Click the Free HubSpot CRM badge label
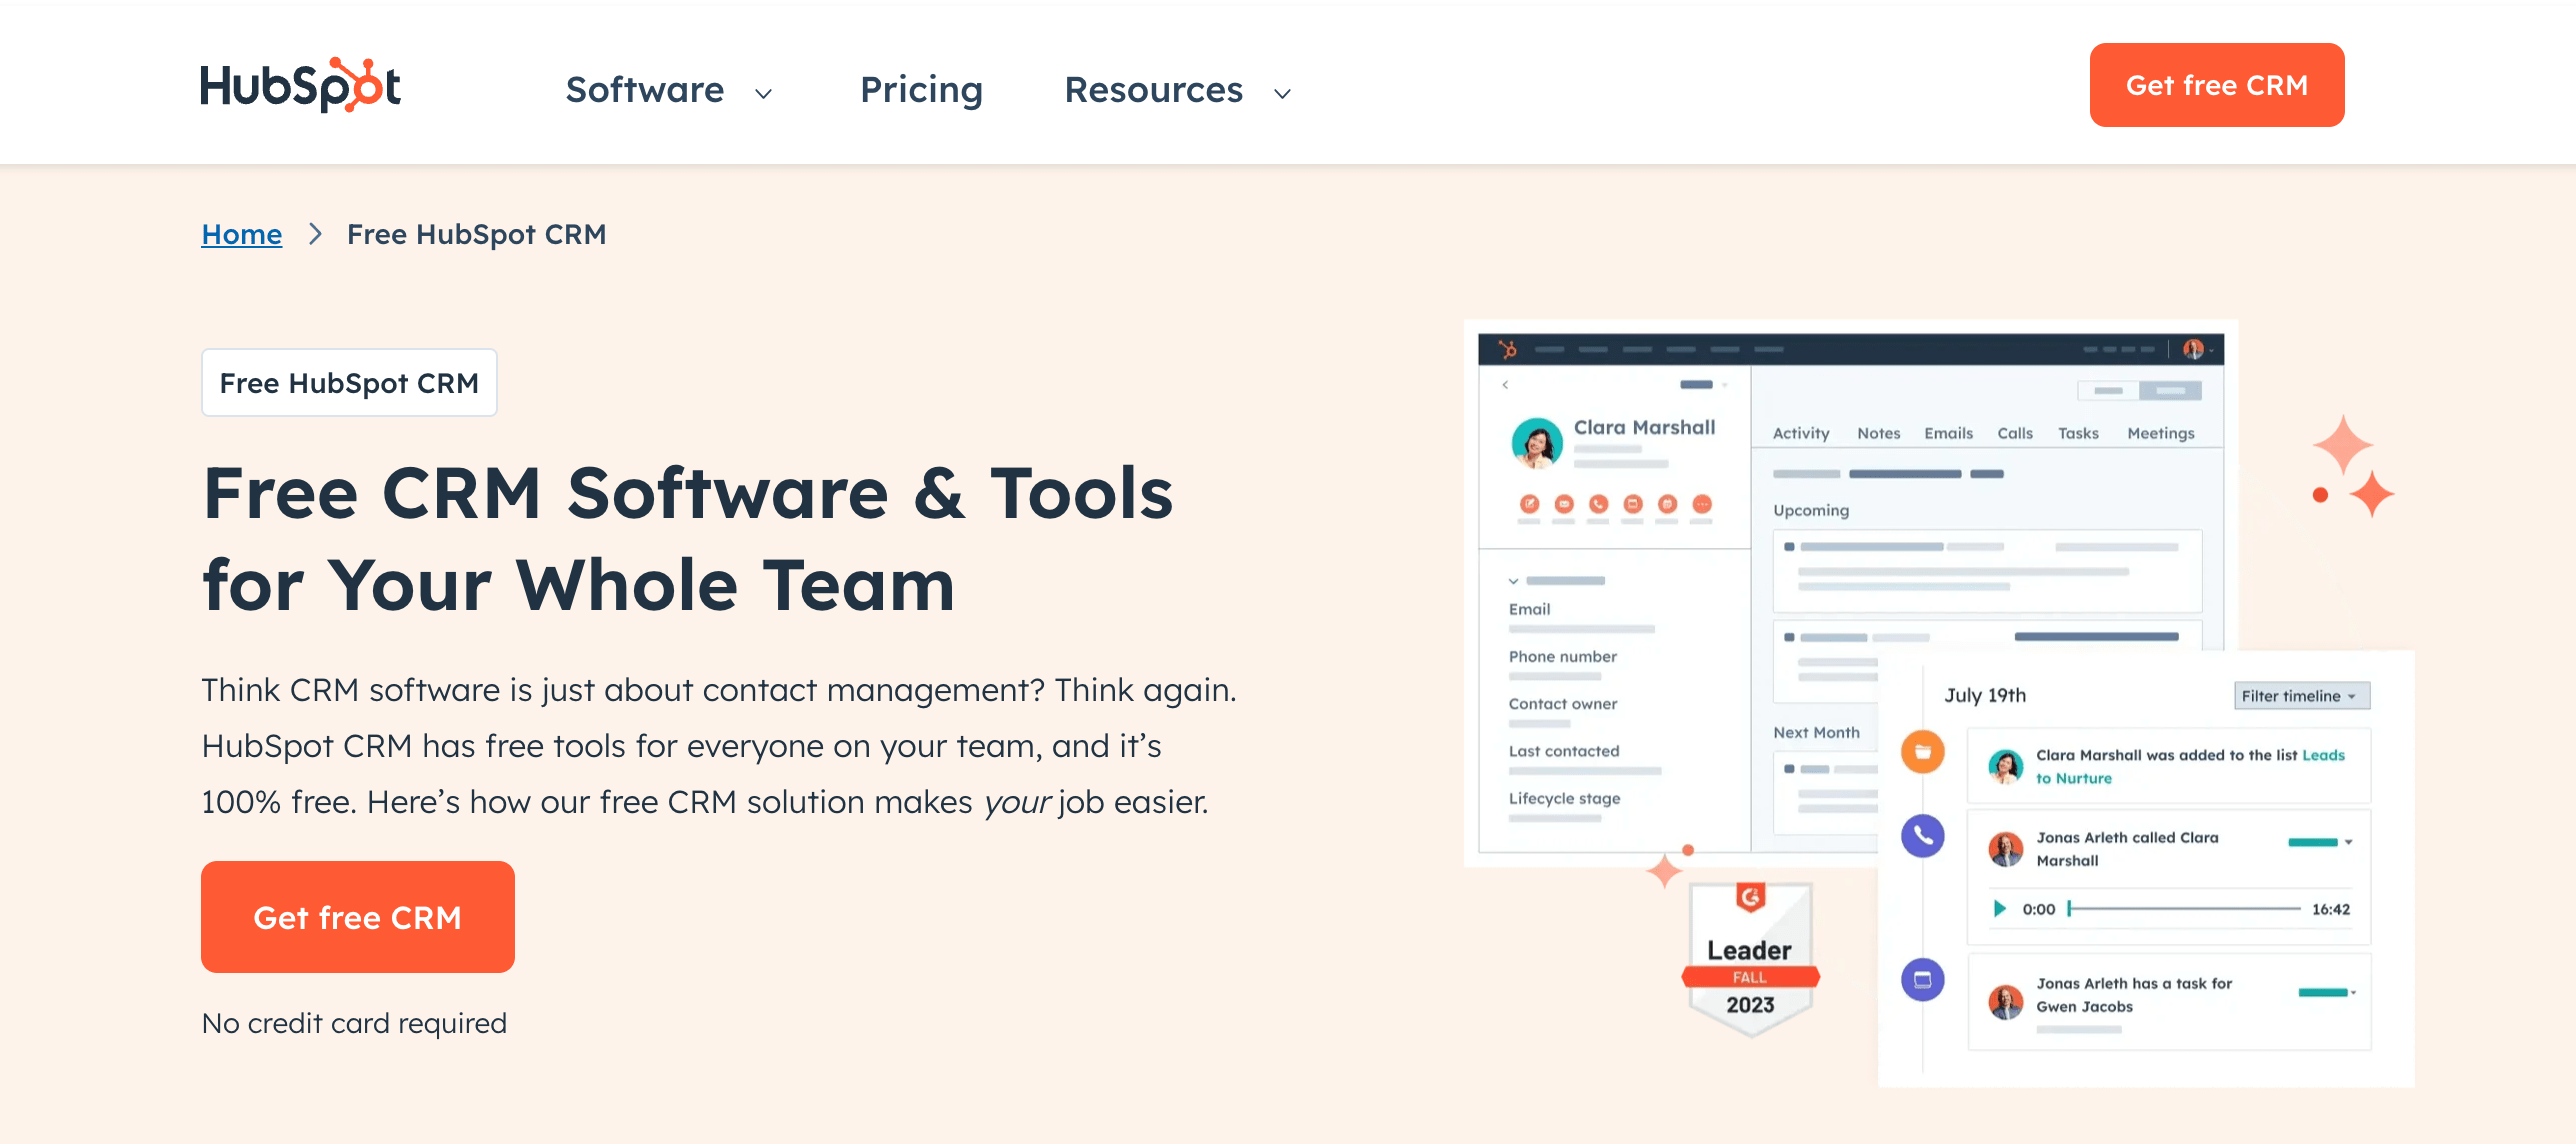The width and height of the screenshot is (2576, 1144). tap(349, 383)
